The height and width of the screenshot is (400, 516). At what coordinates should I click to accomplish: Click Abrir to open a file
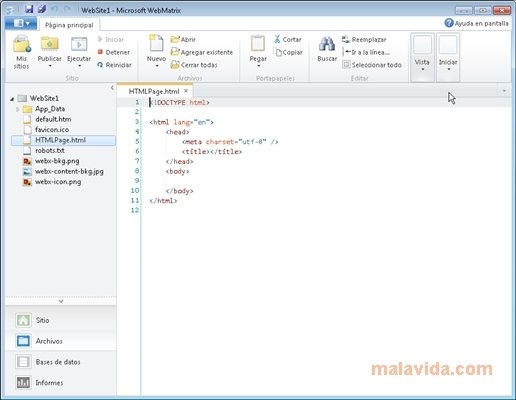pyautogui.click(x=183, y=39)
